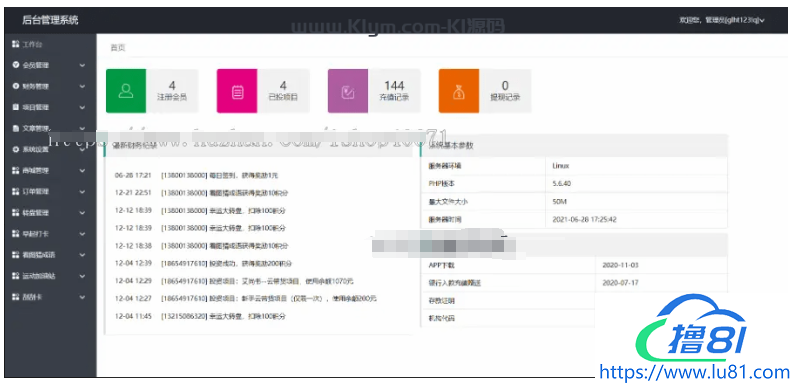Expand the 会员管理 chevron

[x=82, y=65]
